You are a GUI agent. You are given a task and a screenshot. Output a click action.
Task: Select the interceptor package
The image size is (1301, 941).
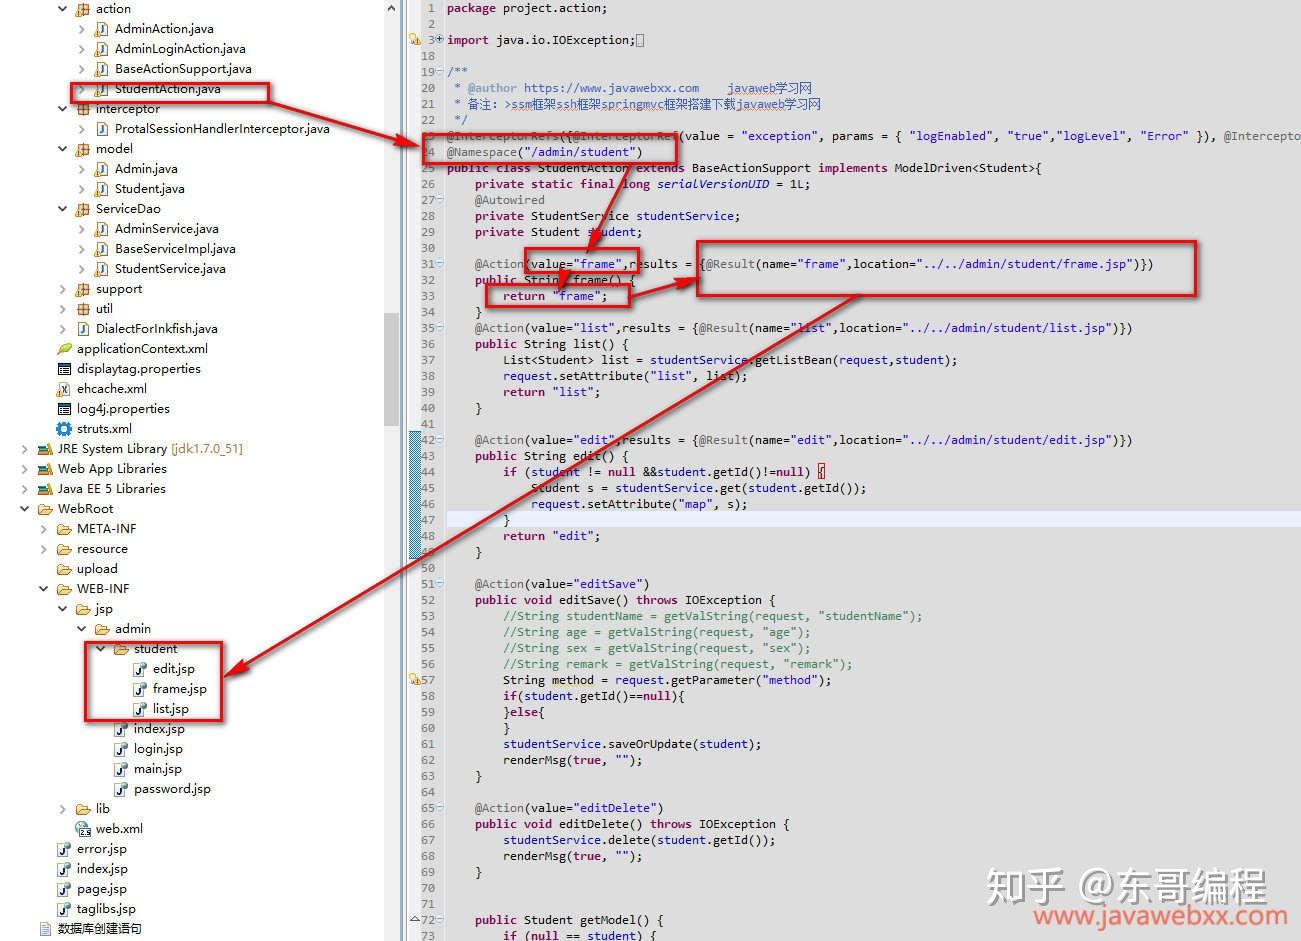(127, 109)
